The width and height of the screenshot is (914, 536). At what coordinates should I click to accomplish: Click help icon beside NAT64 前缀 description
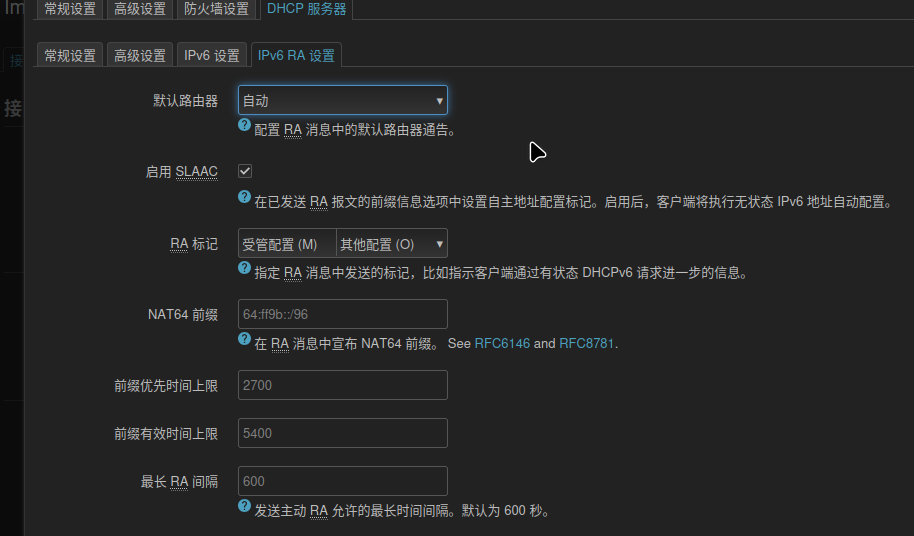244,339
